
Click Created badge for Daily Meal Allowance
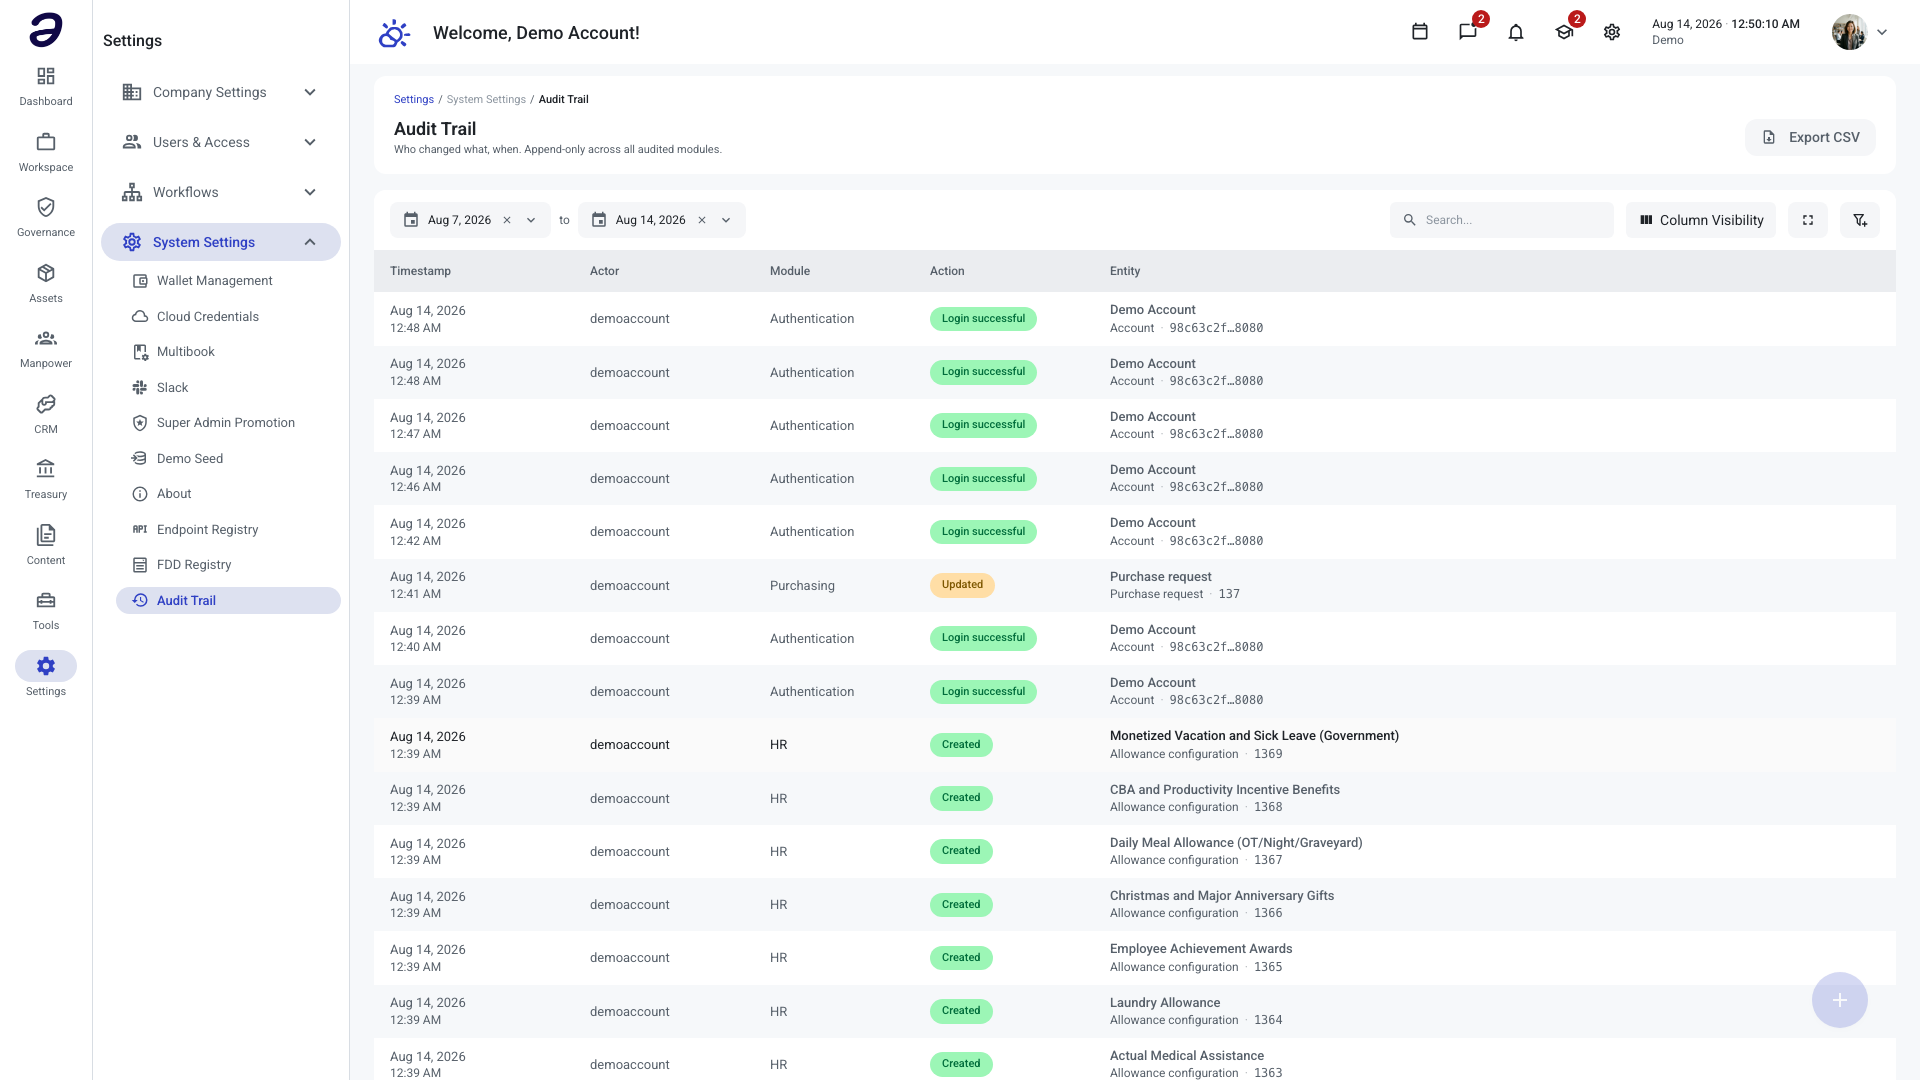(961, 851)
